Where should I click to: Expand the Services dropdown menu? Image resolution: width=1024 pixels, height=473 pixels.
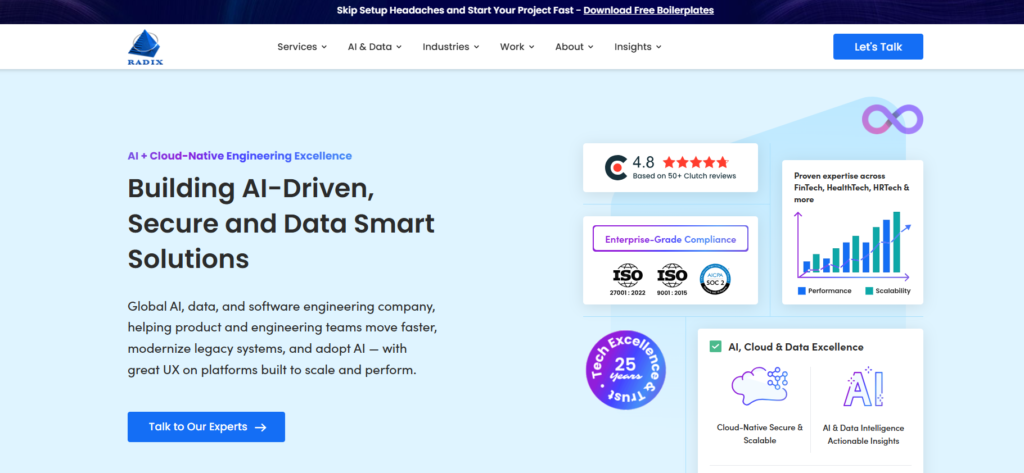(302, 47)
